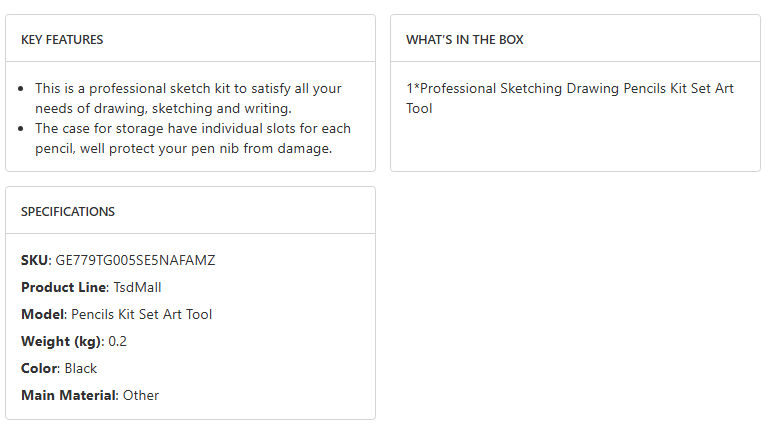This screenshot has height=432, width=775.
Task: Click the WHAT'S IN THE BOX heading
Action: click(464, 40)
